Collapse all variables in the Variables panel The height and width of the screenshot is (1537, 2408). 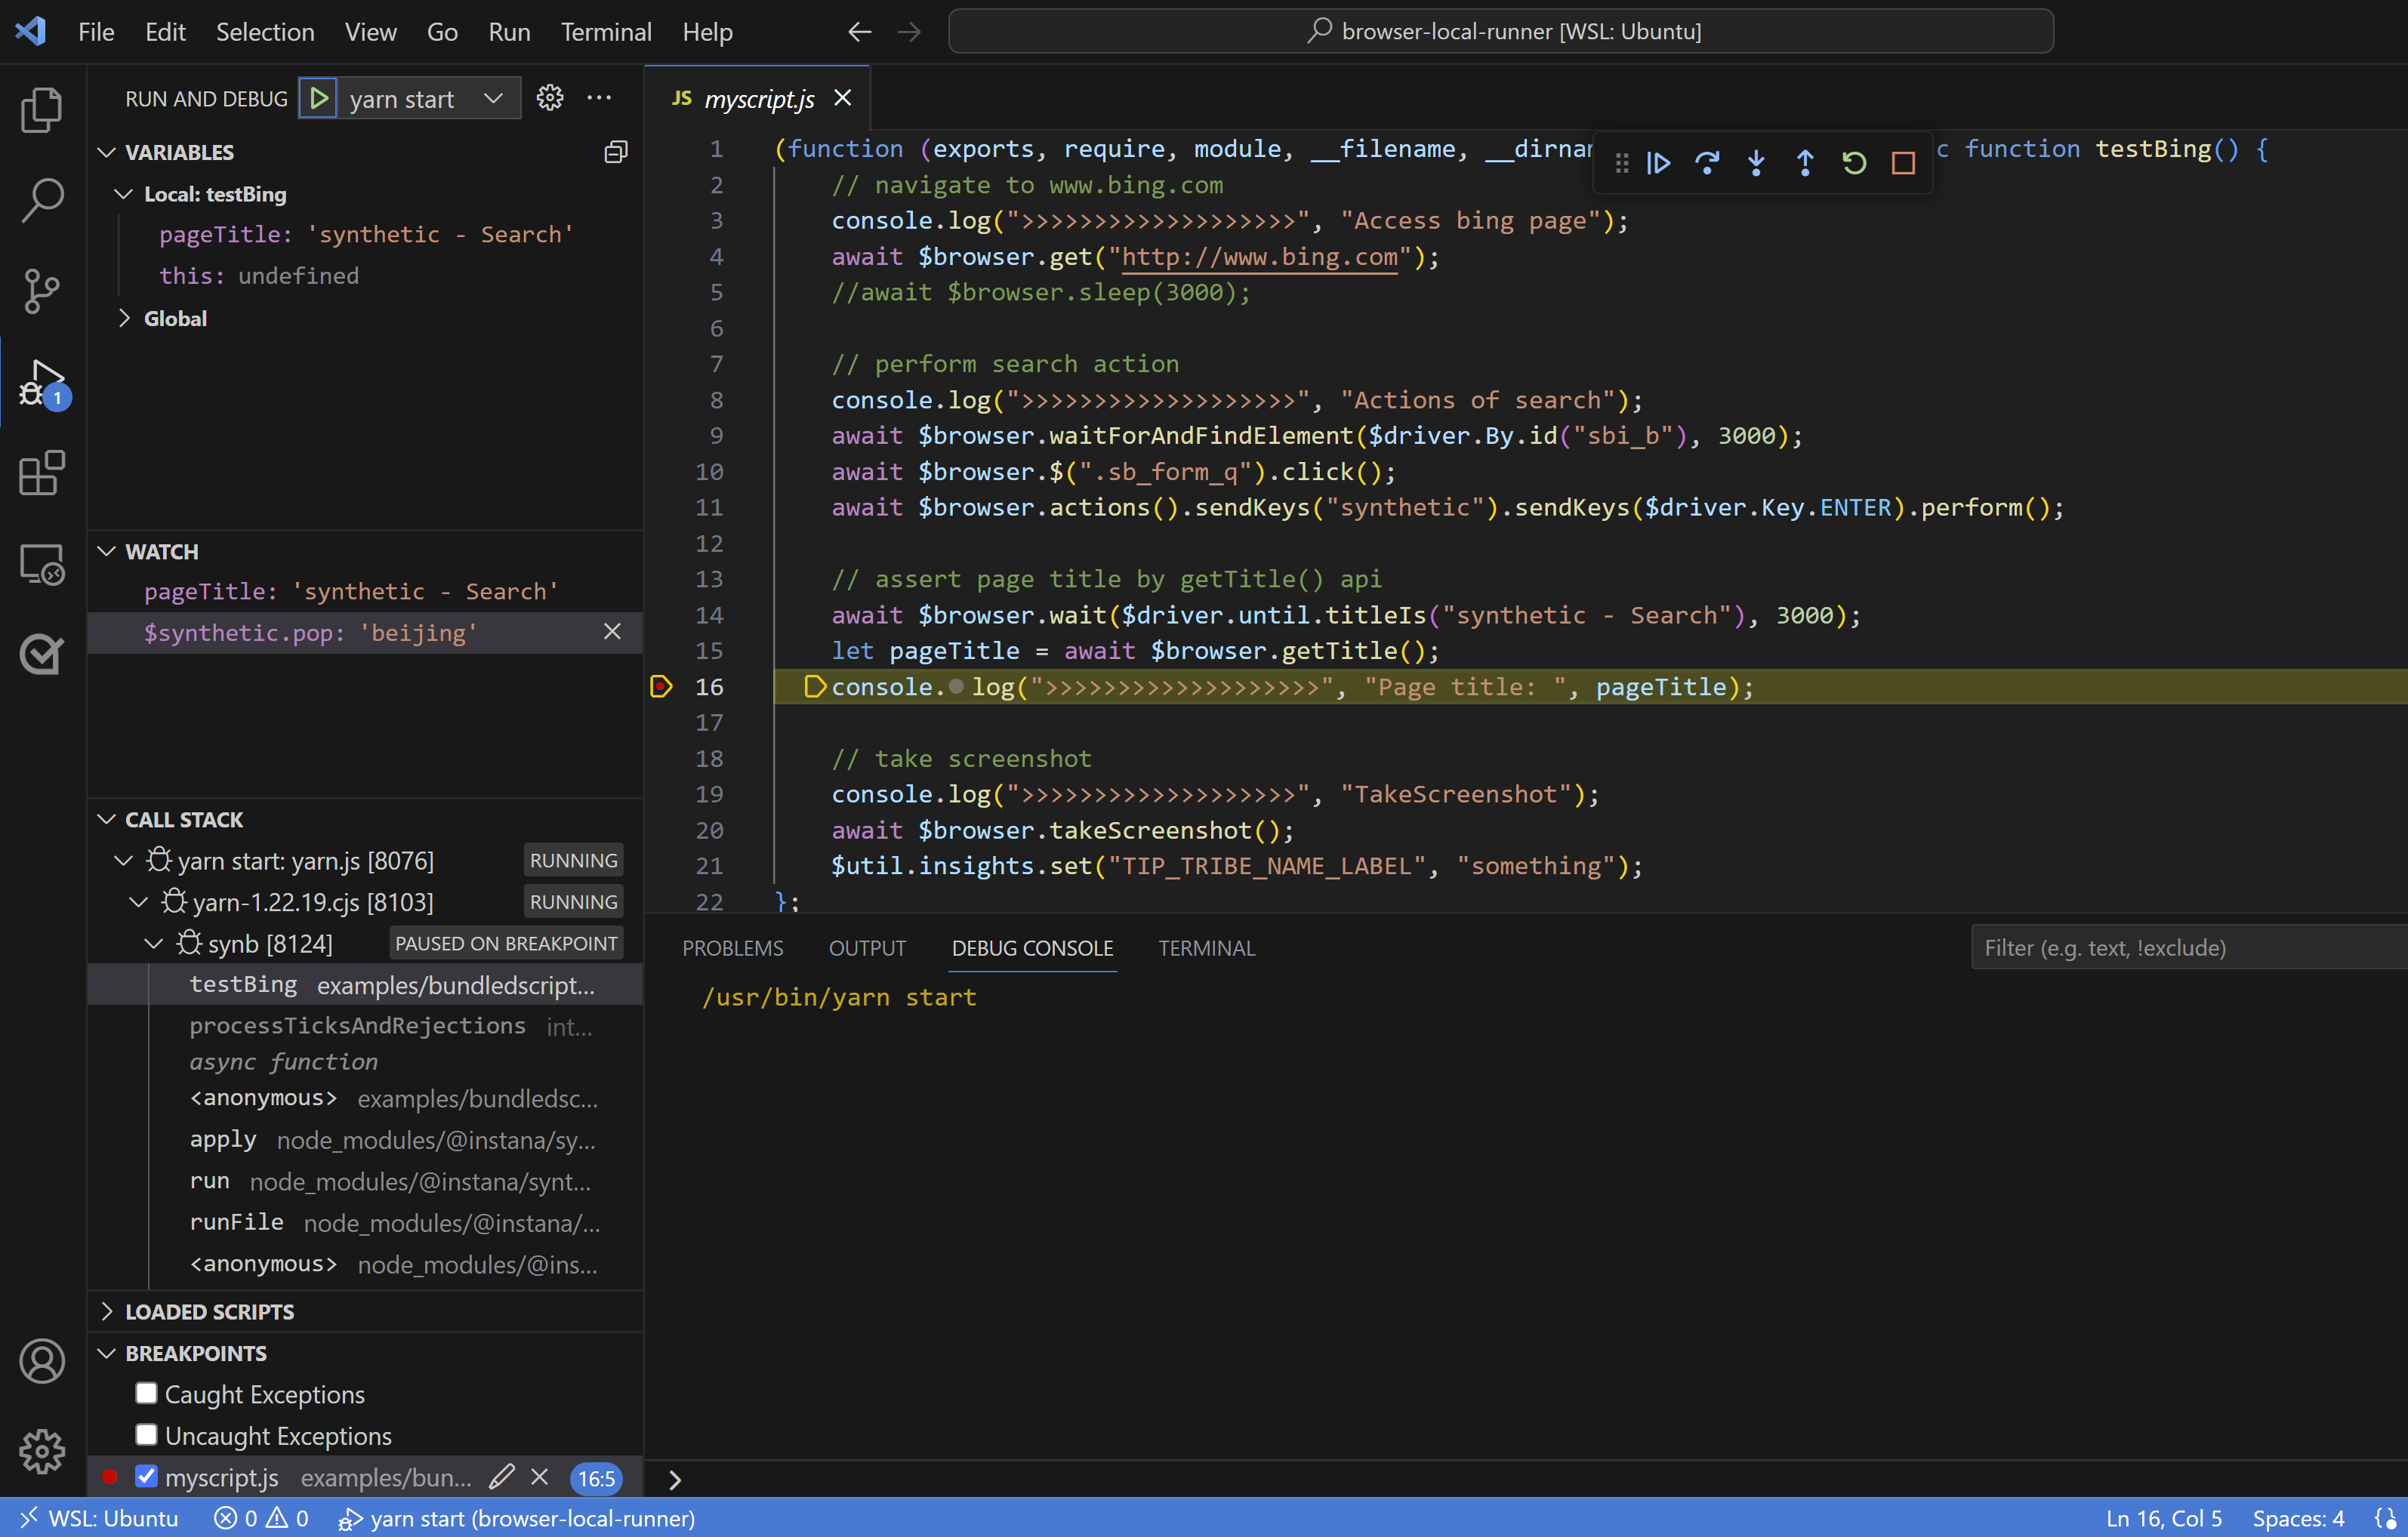[616, 152]
